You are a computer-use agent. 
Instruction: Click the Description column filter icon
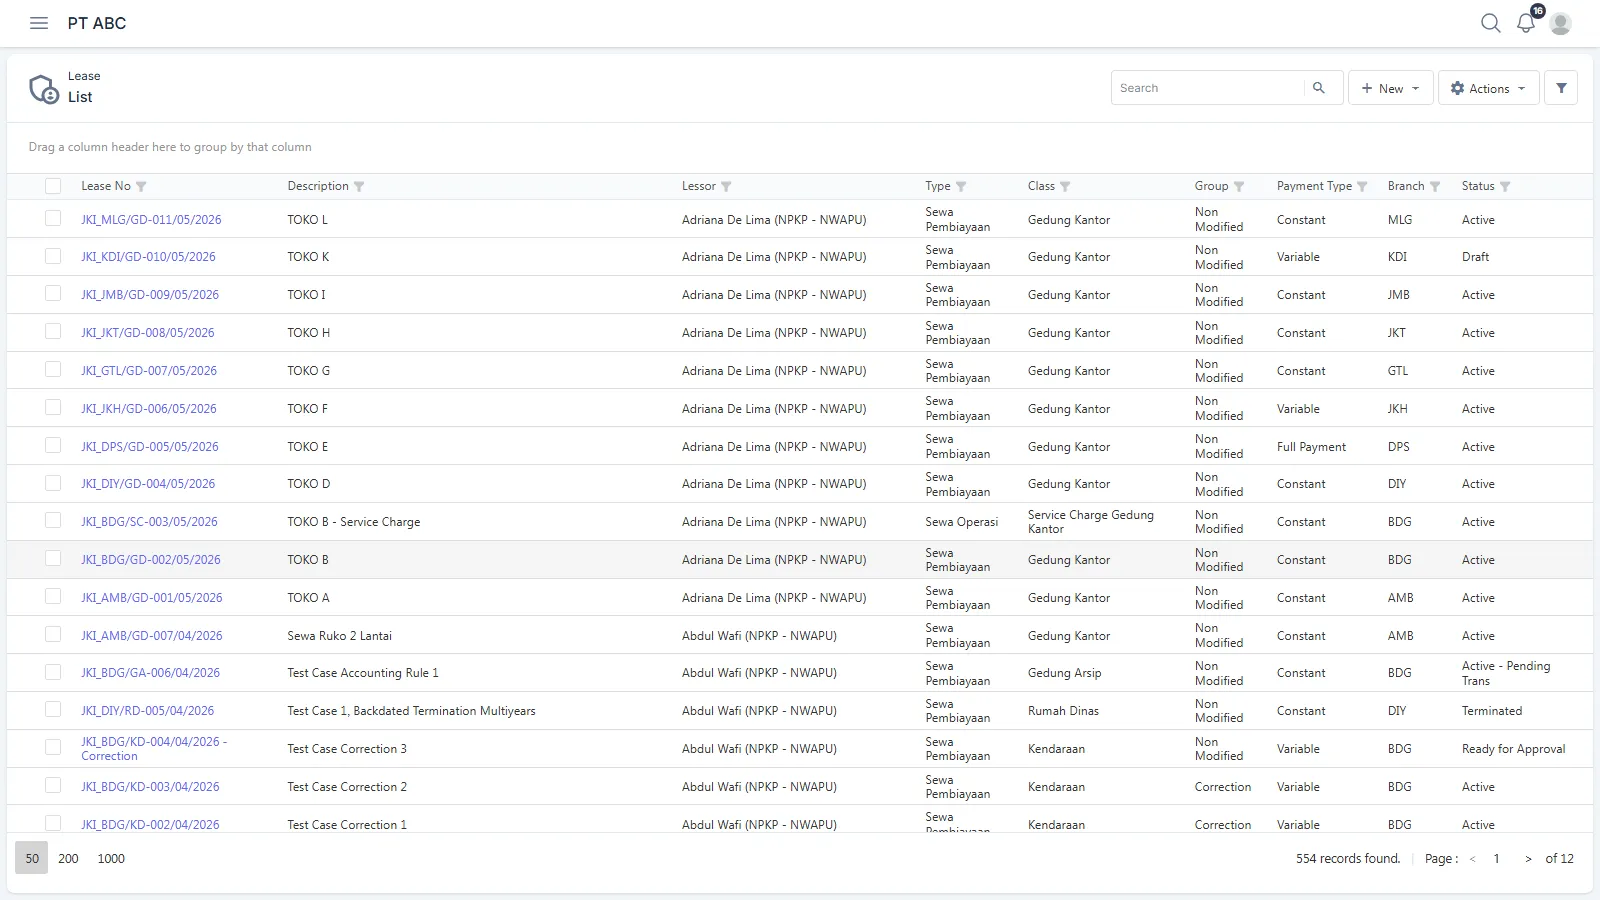coord(359,187)
